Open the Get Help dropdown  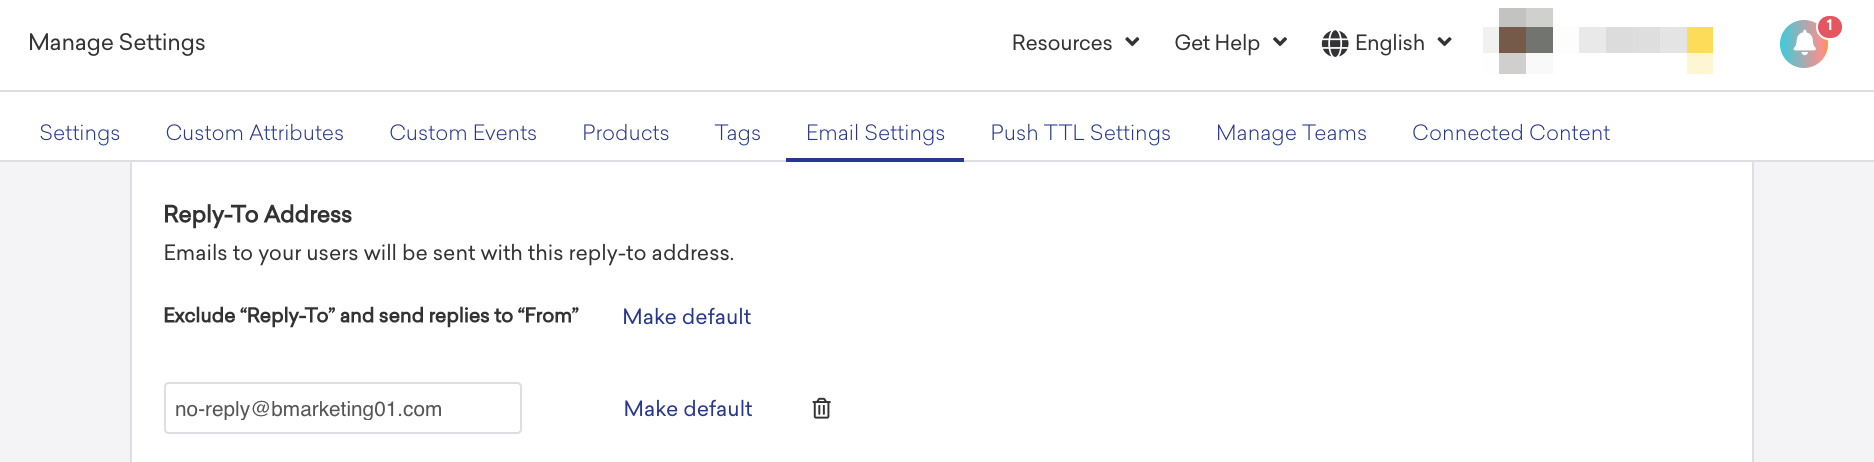coord(1230,43)
